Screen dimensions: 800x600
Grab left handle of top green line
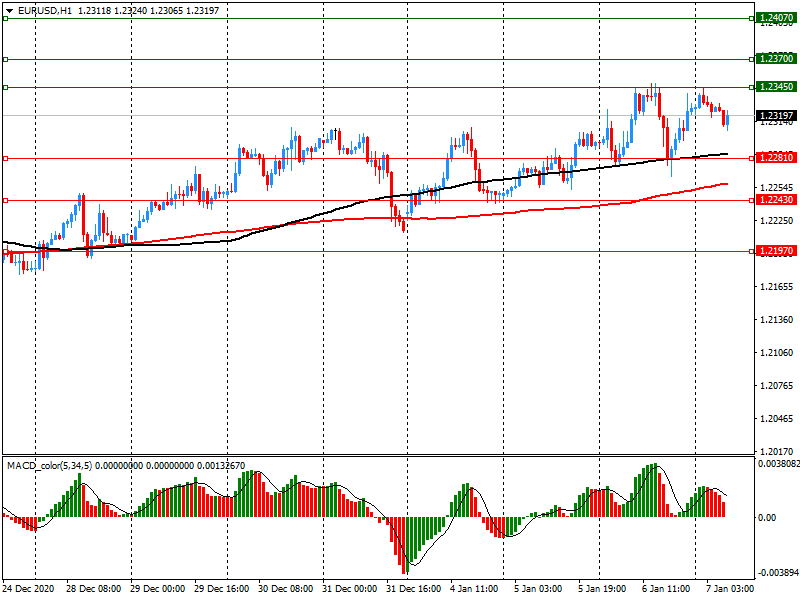coord(5,18)
